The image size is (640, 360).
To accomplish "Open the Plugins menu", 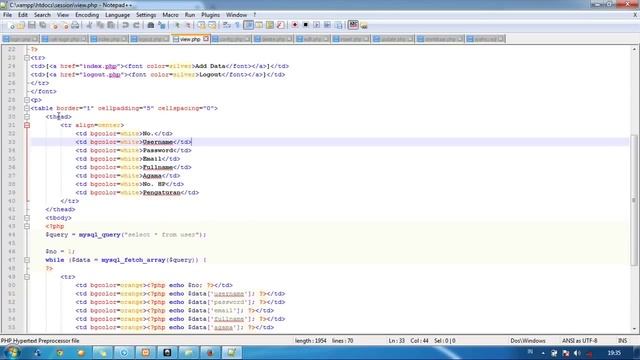I will pyautogui.click(x=210, y=15).
